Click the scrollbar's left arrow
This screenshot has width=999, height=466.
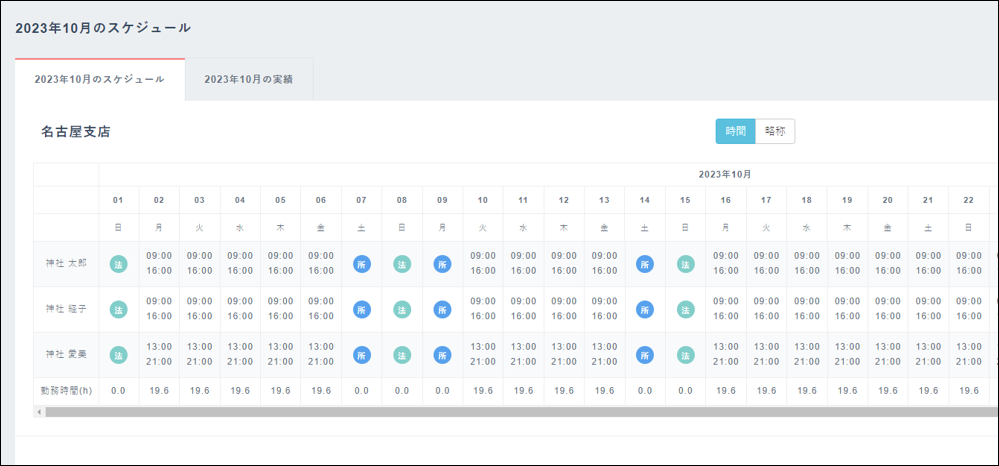(39, 411)
